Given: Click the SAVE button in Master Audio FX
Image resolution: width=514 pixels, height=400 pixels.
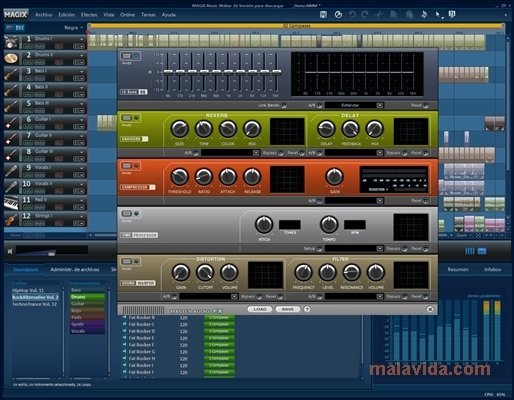Looking at the screenshot, I should (x=288, y=309).
